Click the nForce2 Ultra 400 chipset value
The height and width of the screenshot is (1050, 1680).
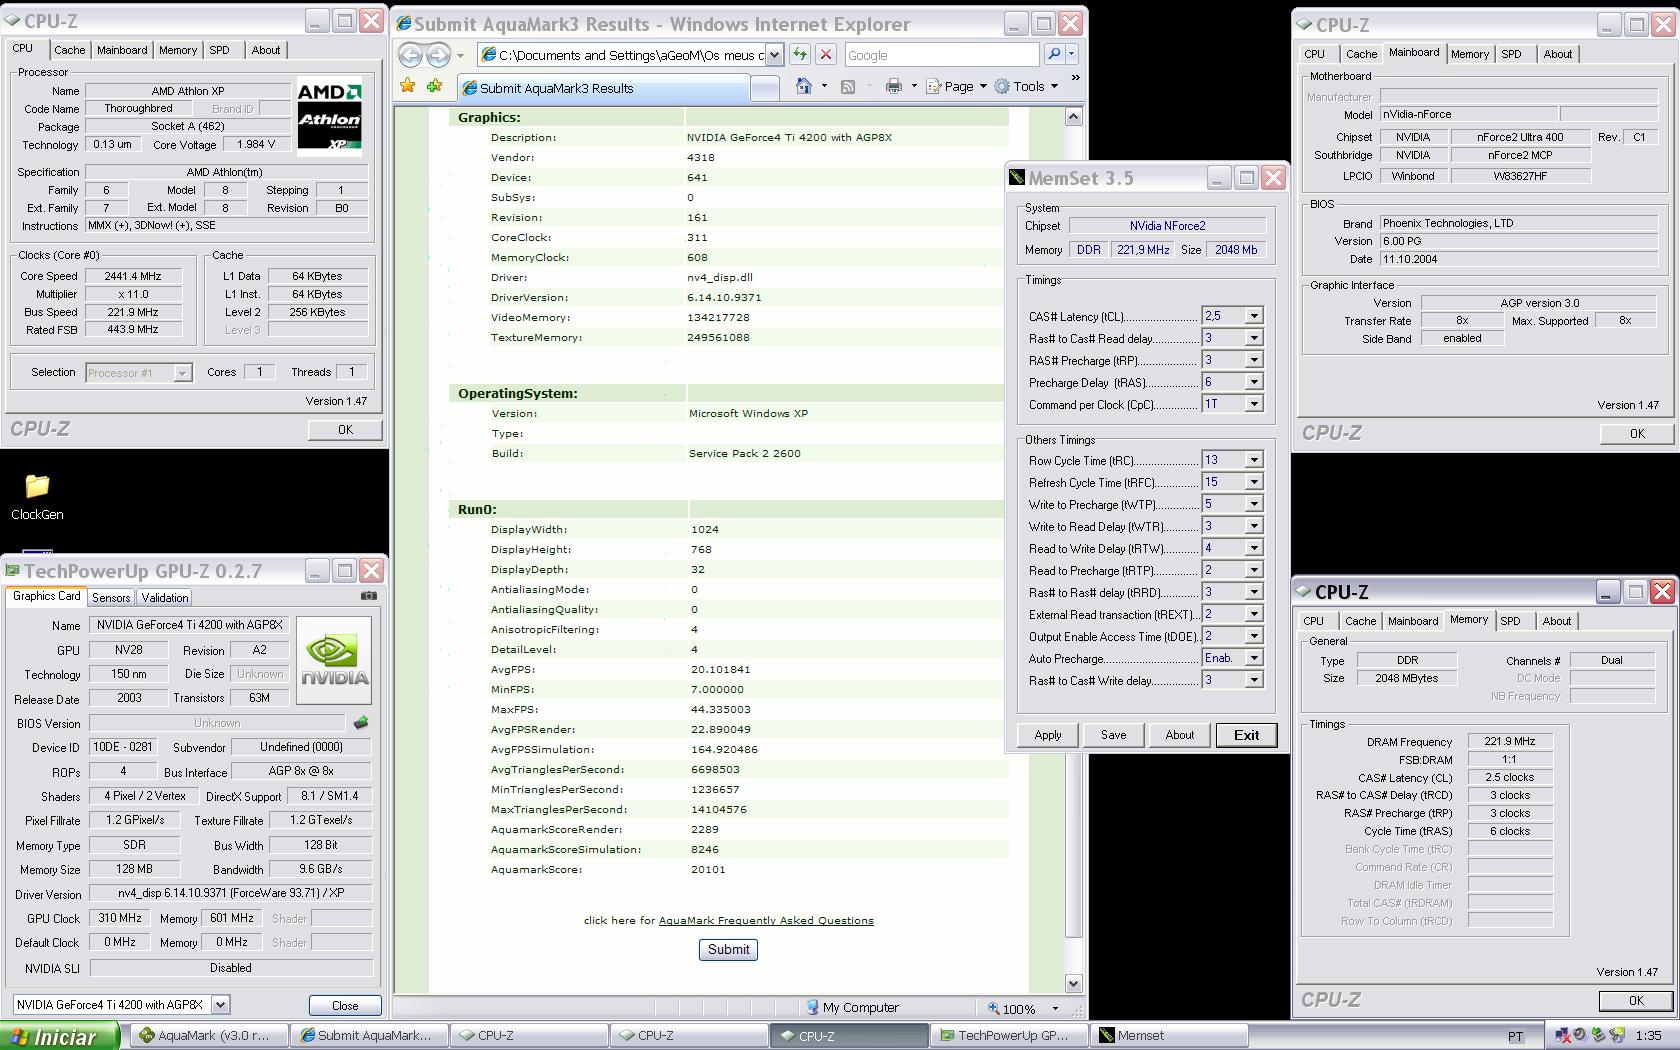coord(1520,138)
